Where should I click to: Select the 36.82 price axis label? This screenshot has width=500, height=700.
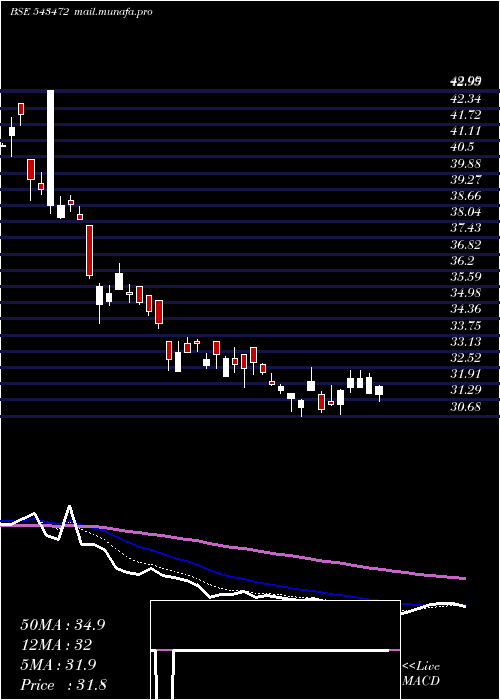click(466, 244)
